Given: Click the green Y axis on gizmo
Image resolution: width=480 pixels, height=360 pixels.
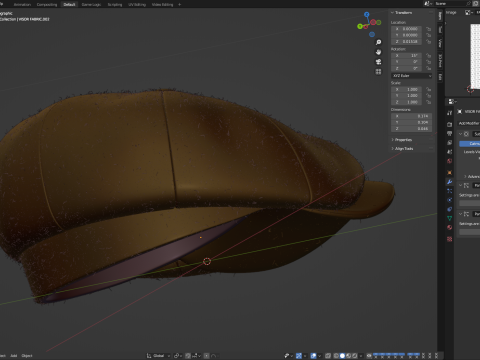Looking at the screenshot, I should [x=360, y=26].
